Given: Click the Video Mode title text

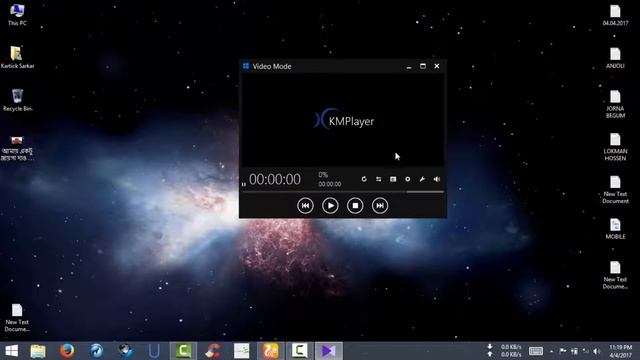Looking at the screenshot, I should (272, 66).
